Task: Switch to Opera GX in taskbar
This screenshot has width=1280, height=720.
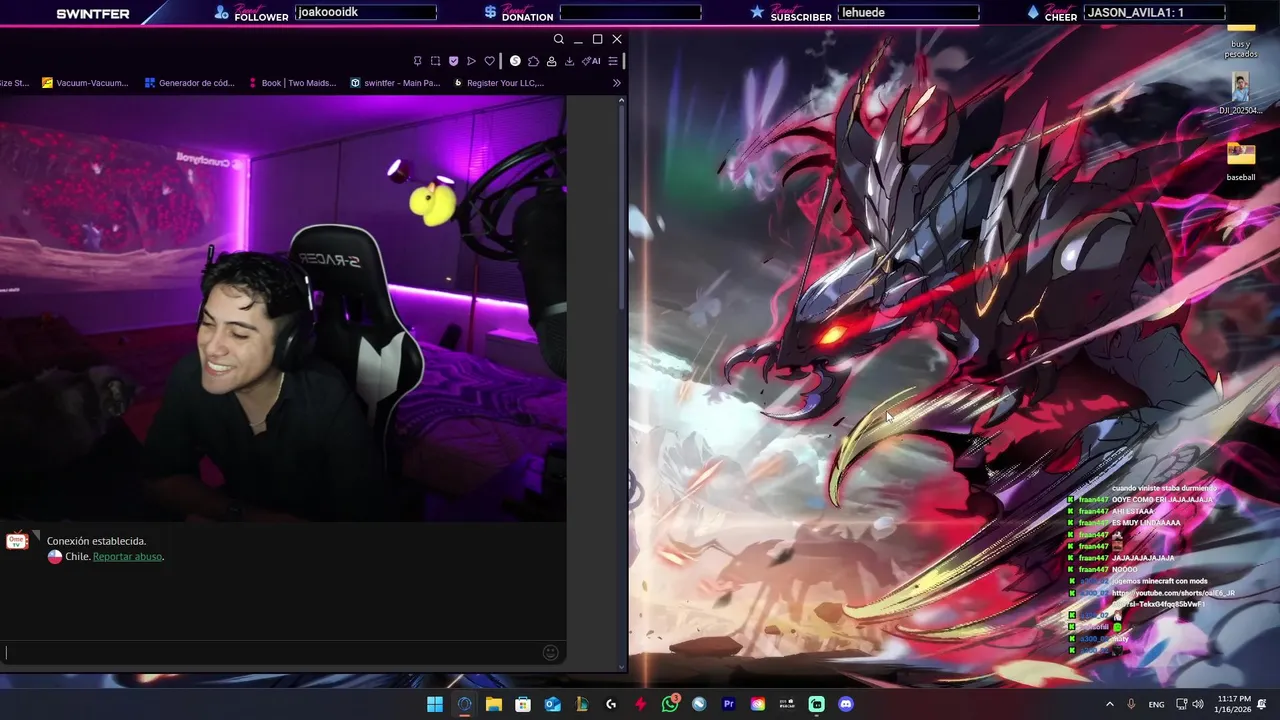Action: 464,704
